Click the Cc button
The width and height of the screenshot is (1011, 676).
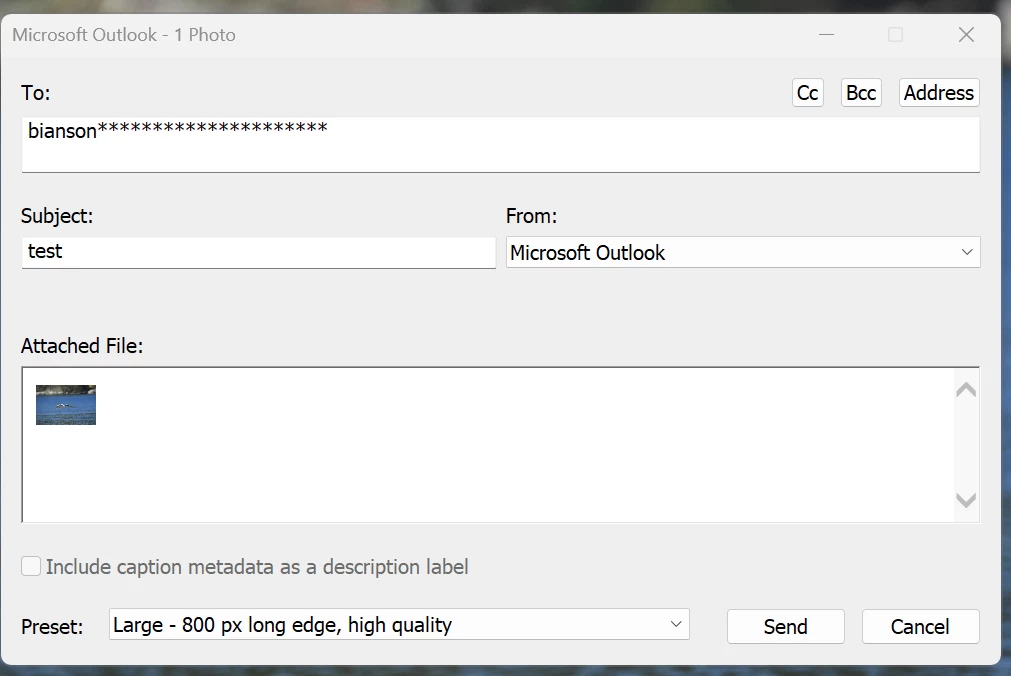point(807,93)
